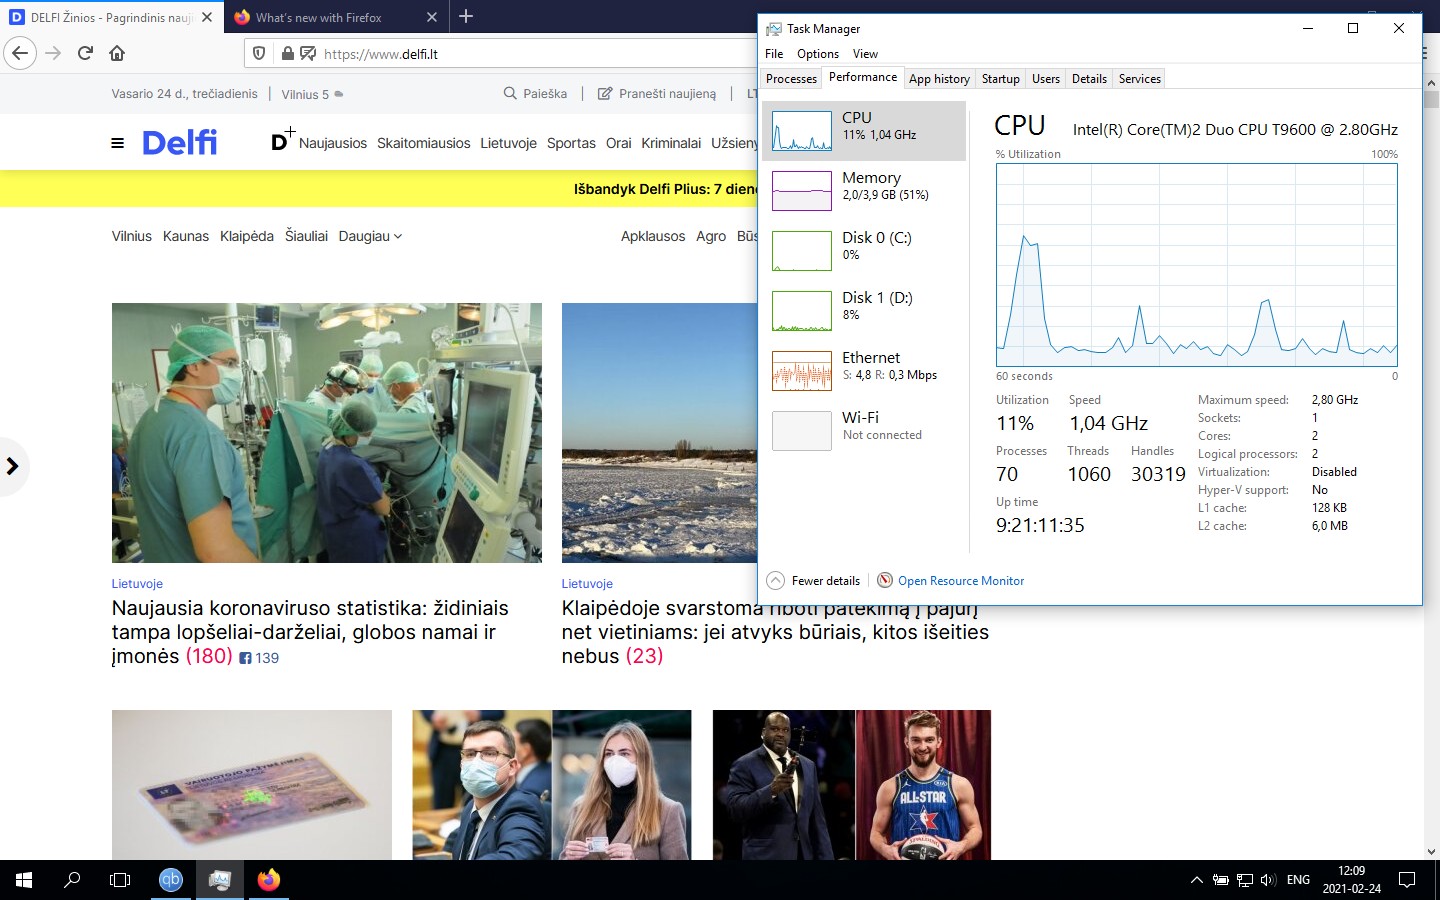Close the What's new with Firefox tab

432,17
